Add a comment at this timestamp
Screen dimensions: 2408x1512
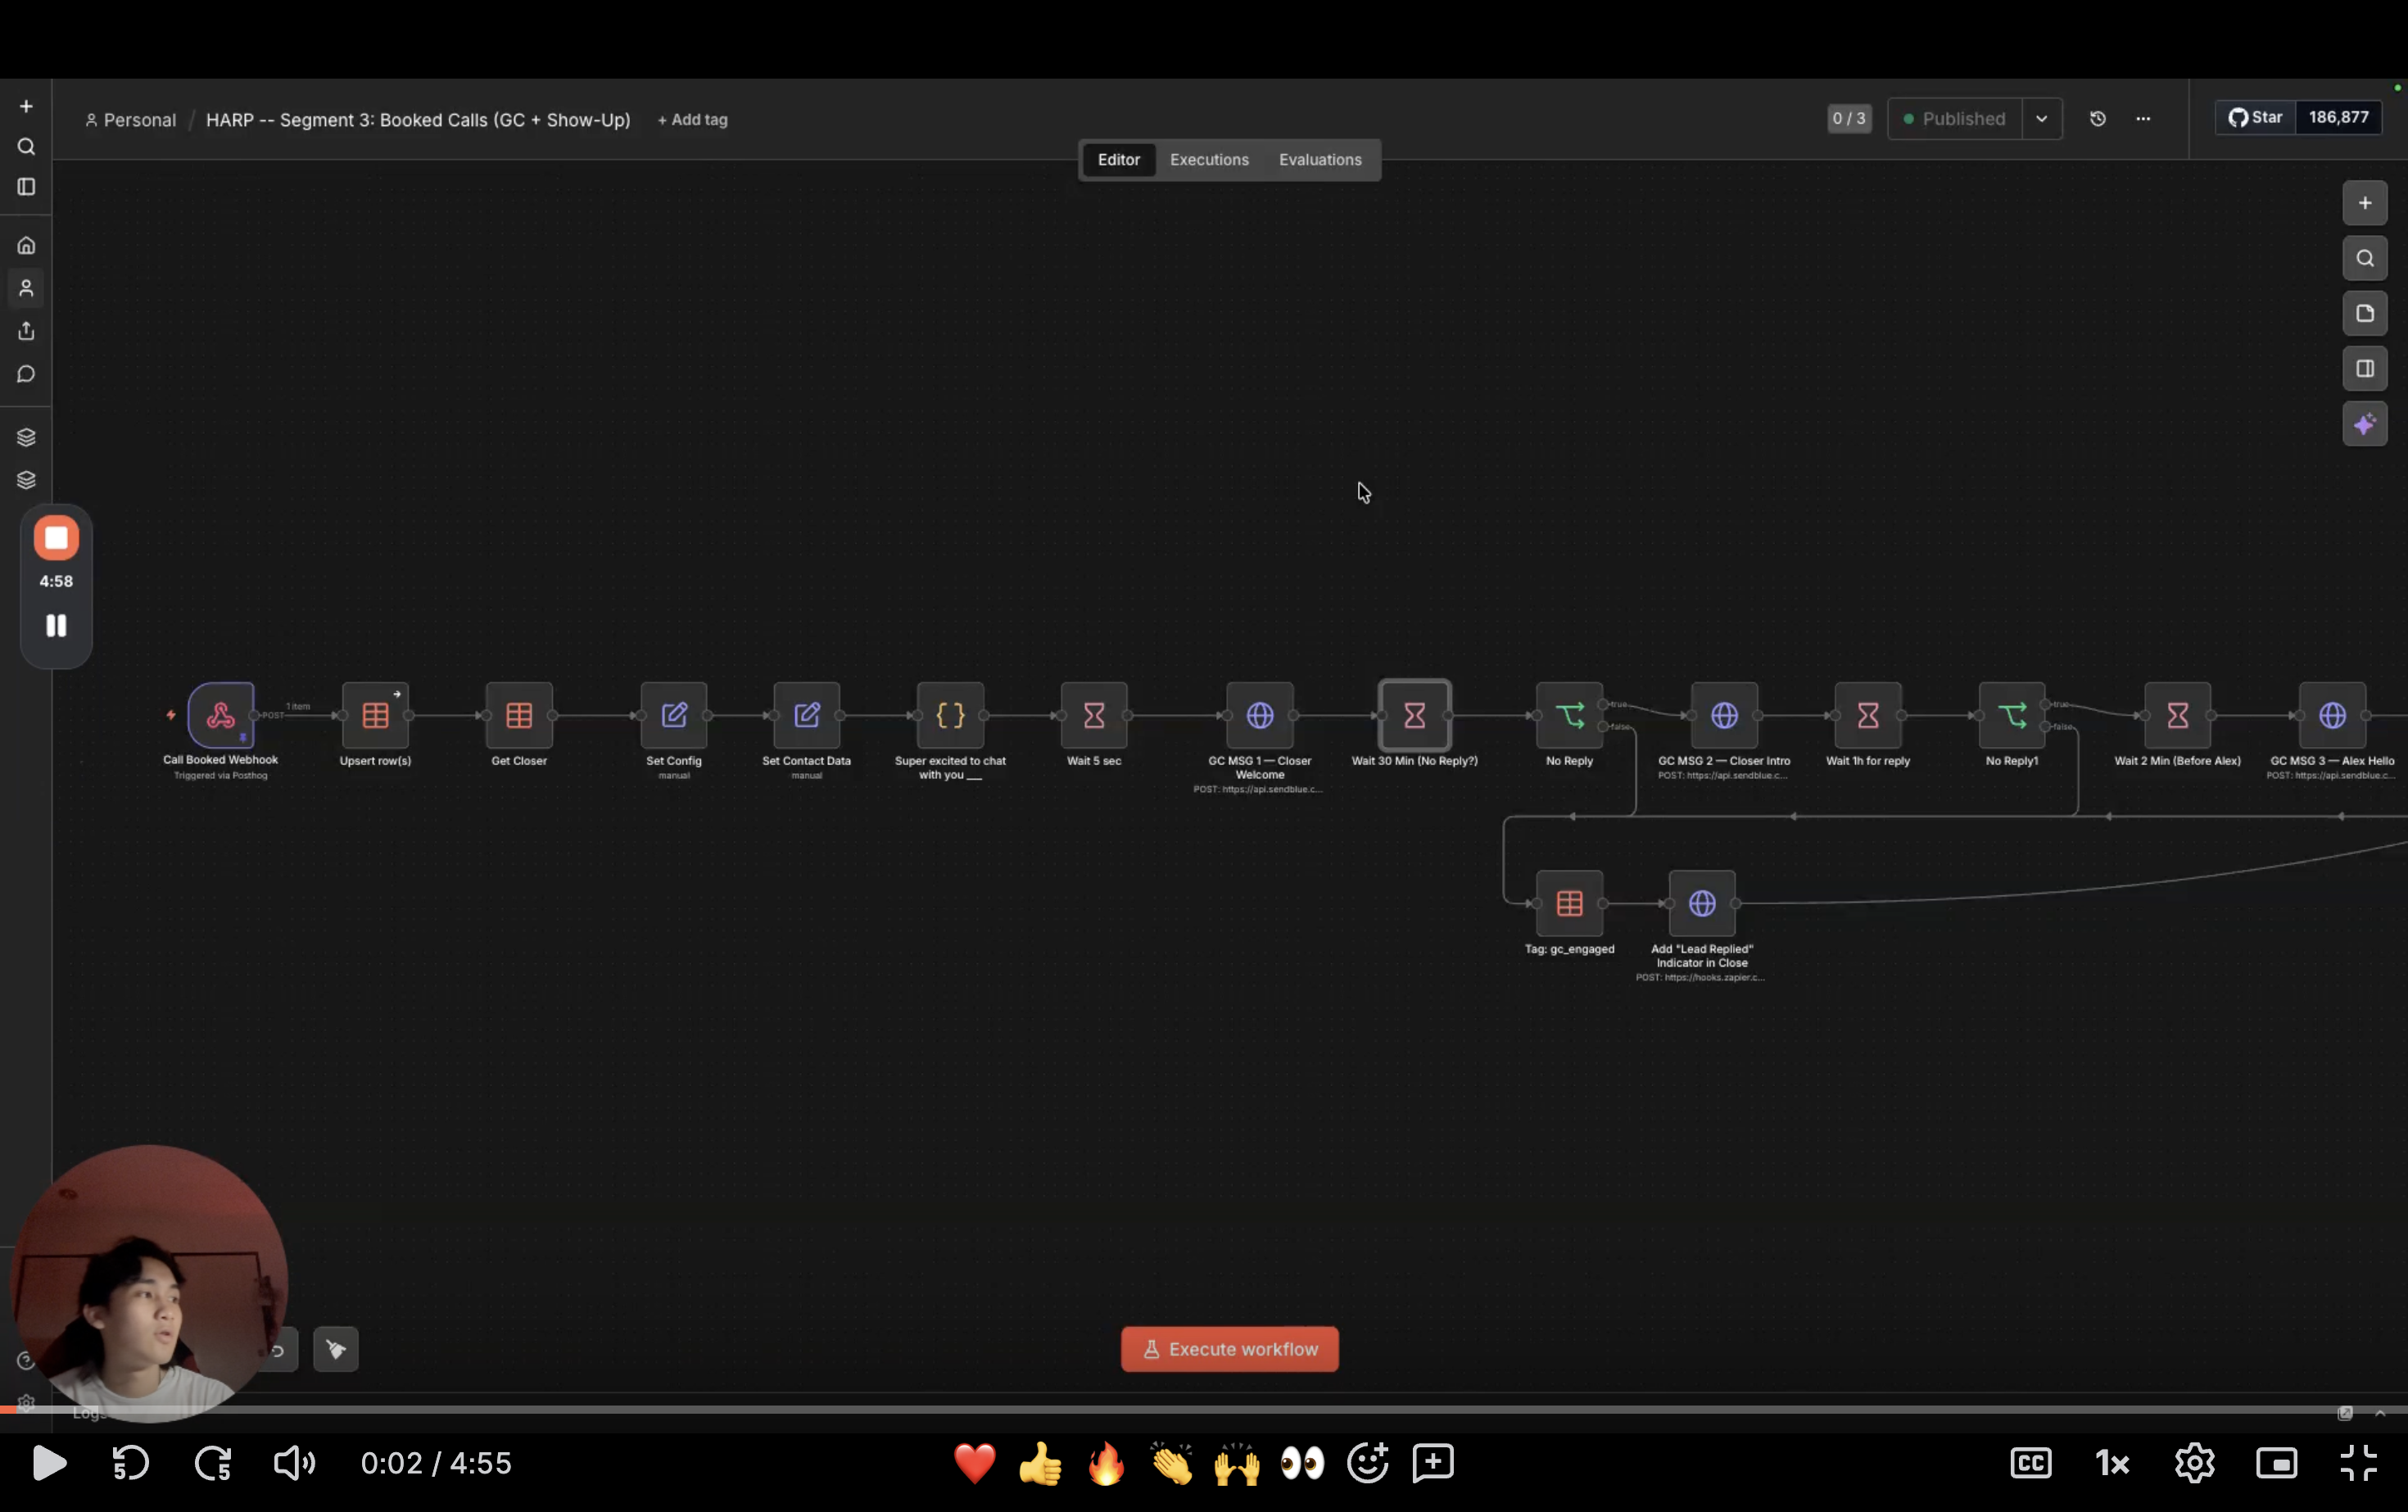point(1433,1463)
